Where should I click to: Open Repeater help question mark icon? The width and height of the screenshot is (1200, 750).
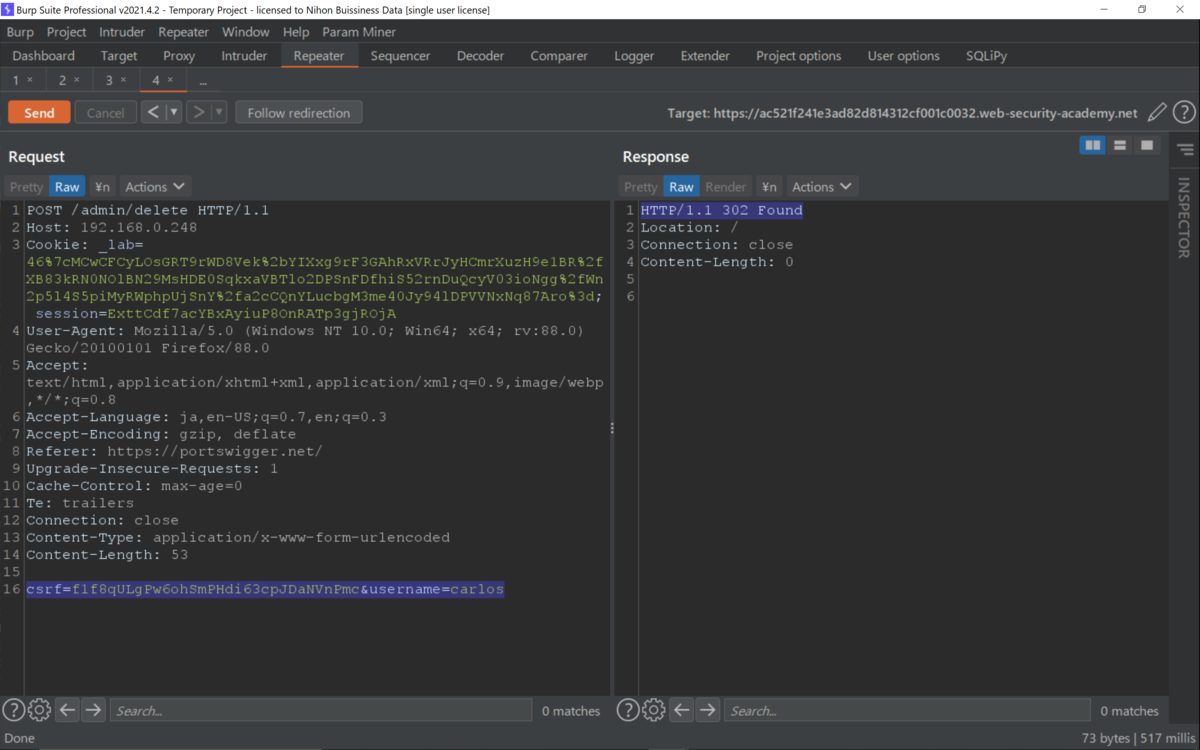point(1184,113)
